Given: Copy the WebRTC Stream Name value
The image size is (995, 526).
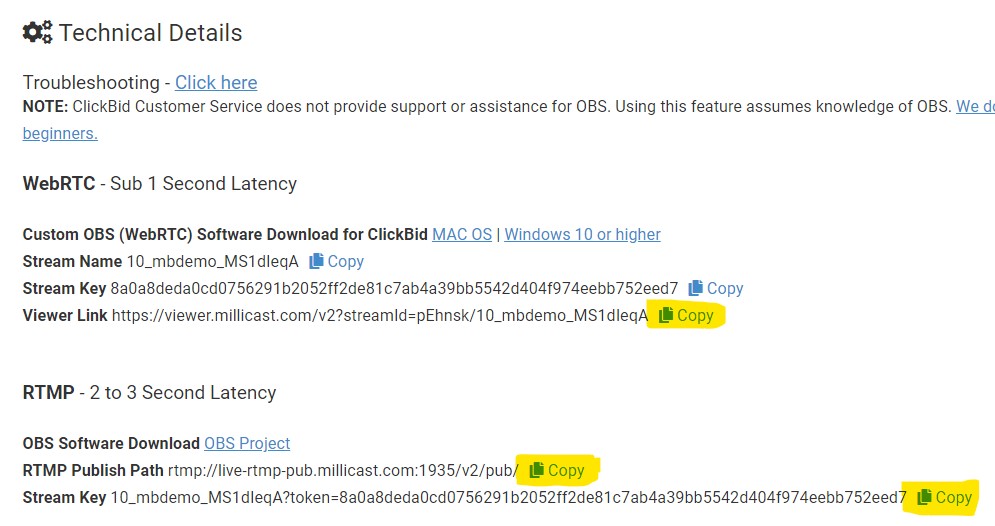Looking at the screenshot, I should click(x=336, y=261).
